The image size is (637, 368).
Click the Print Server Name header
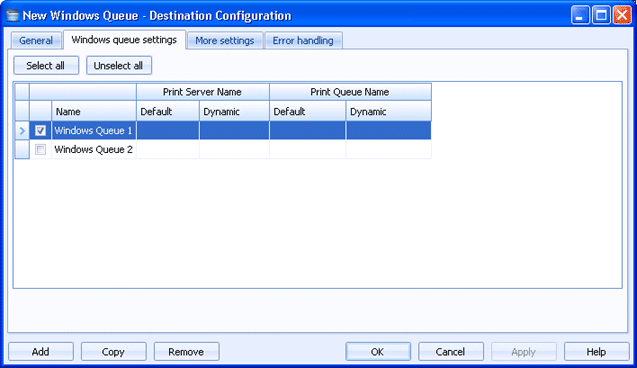click(203, 92)
